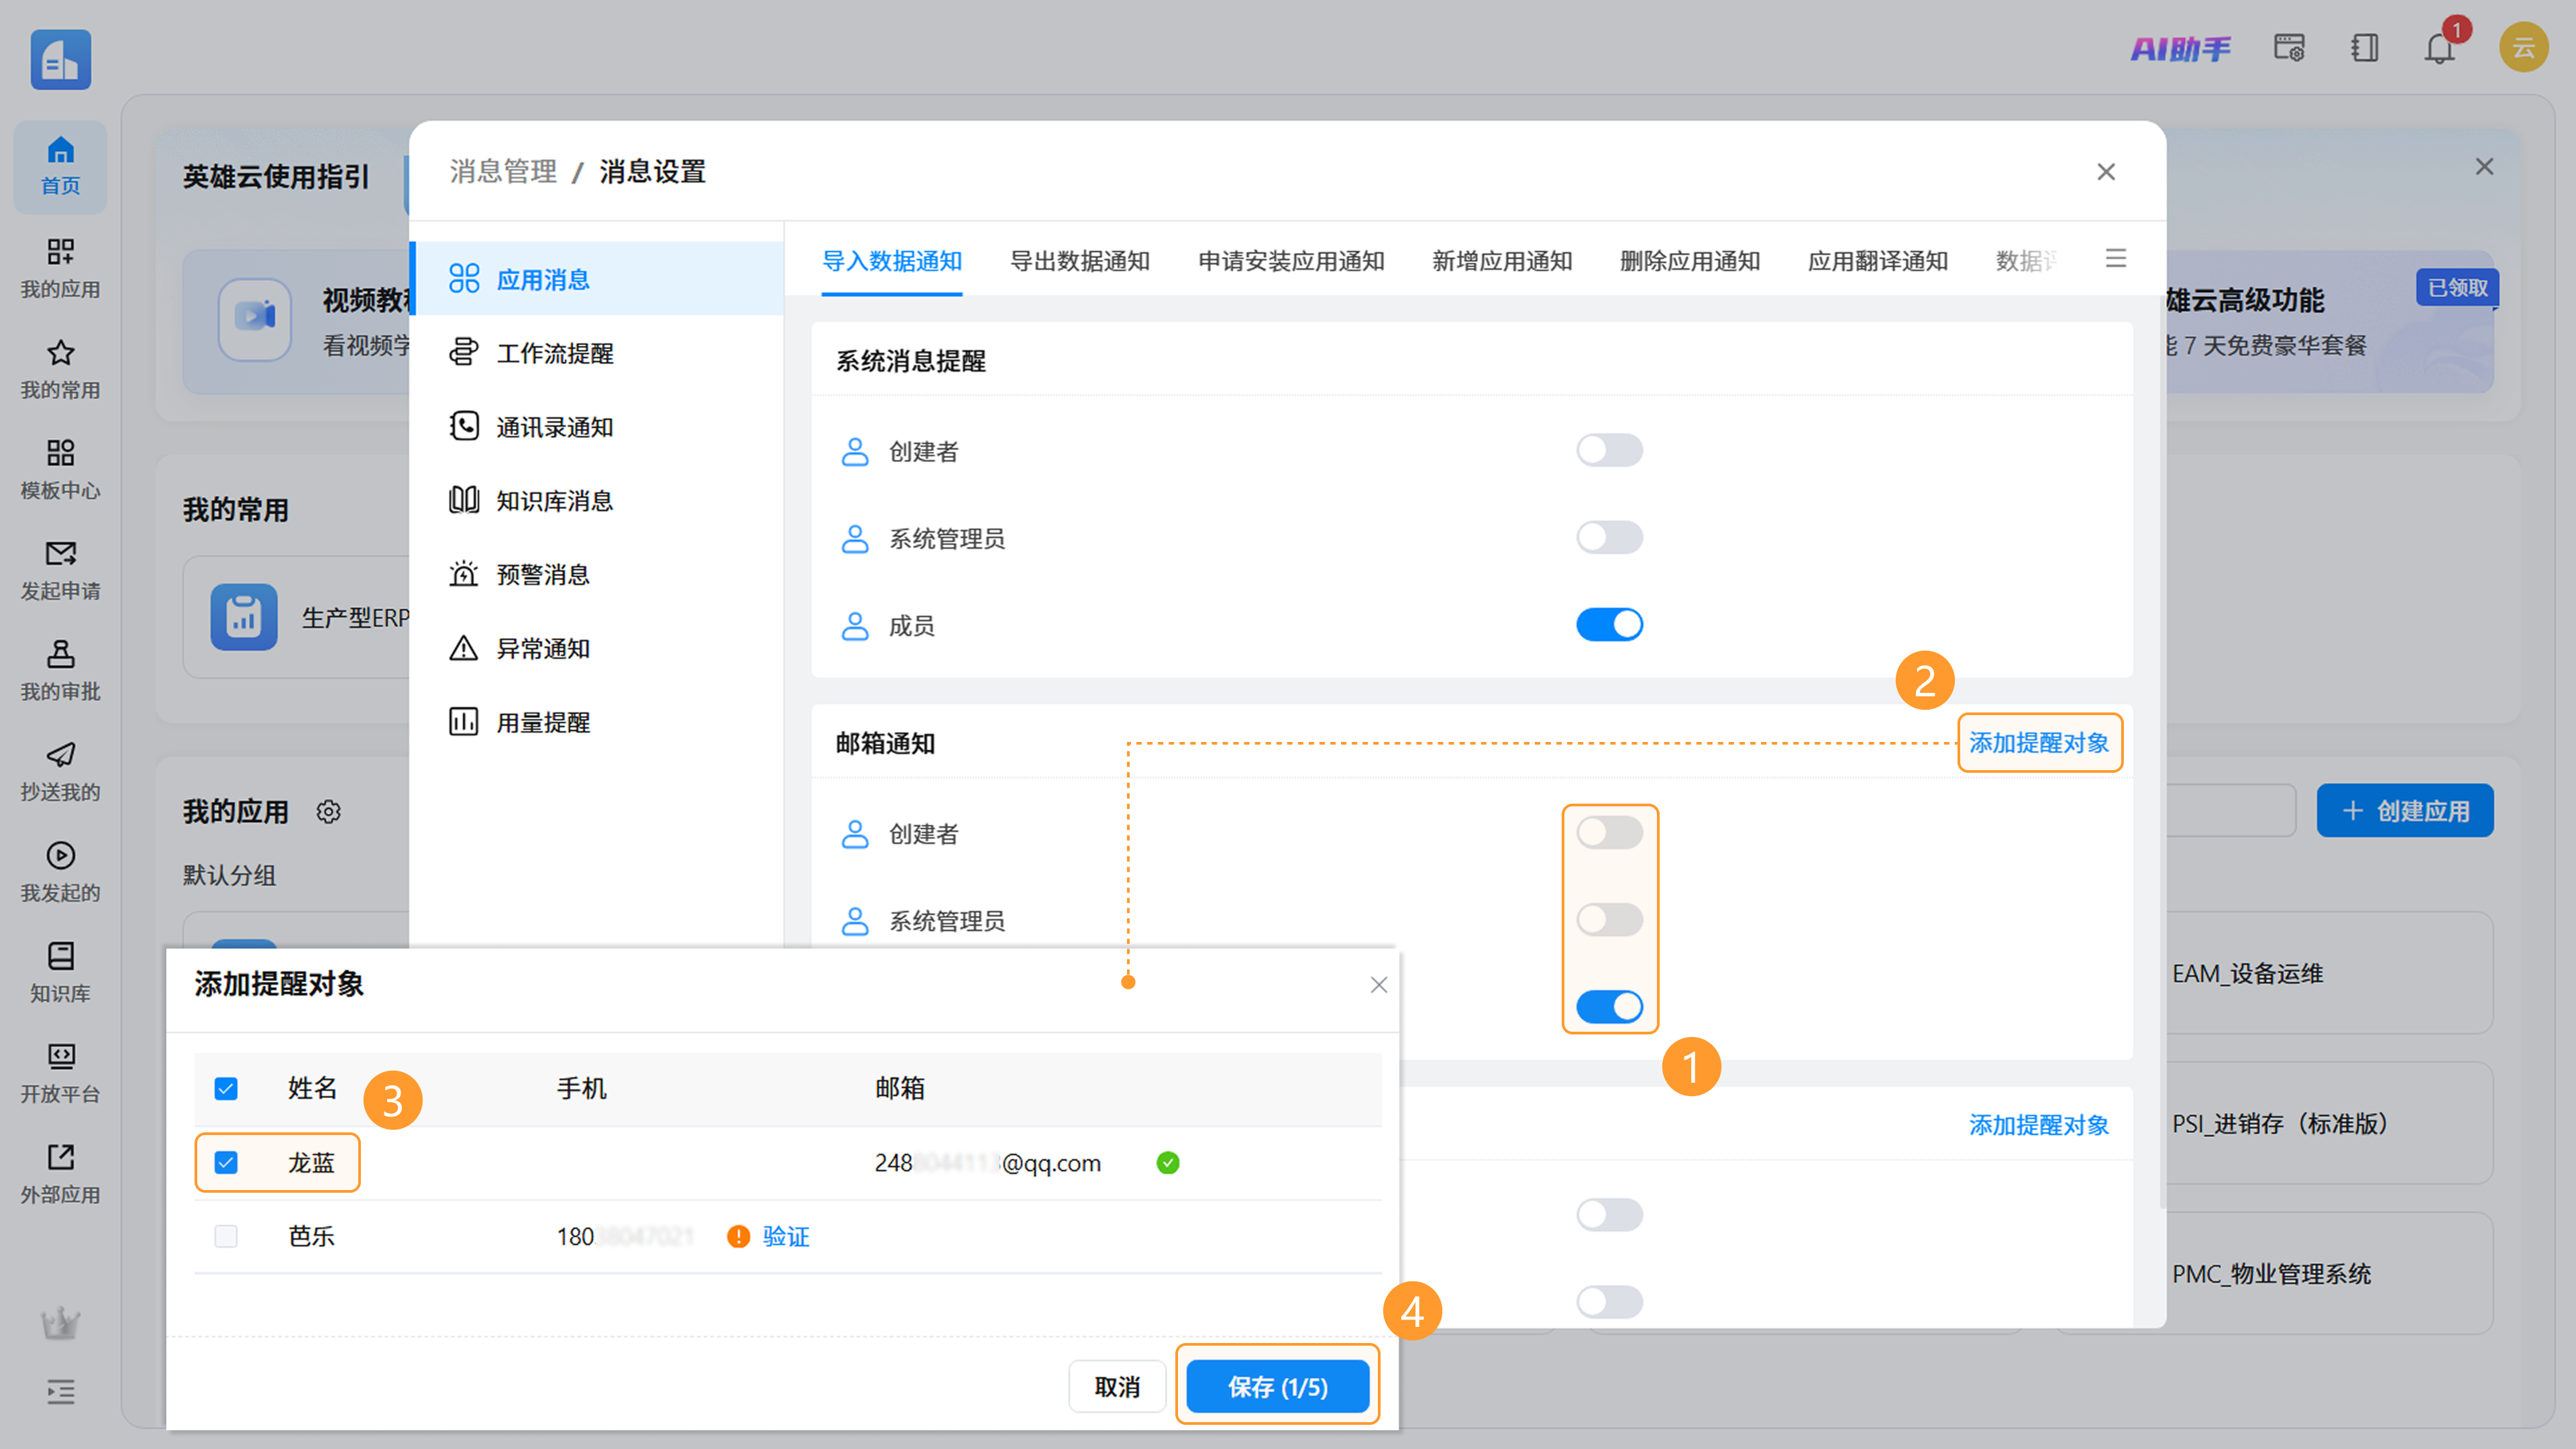Open 知识库 in sidebar
Viewport: 2576px width, 1449px height.
(x=60, y=972)
